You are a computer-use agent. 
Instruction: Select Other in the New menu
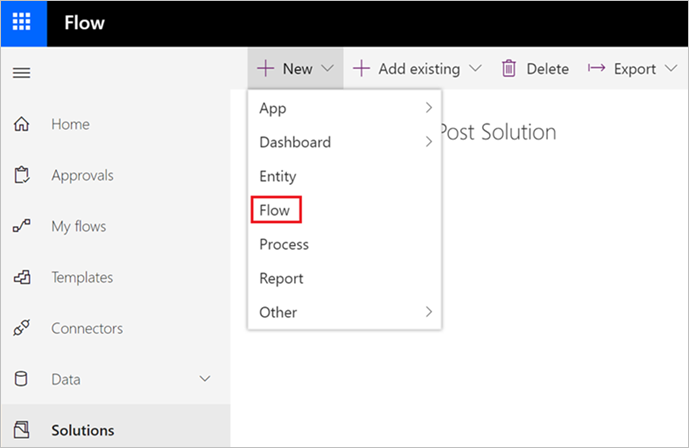pos(344,312)
